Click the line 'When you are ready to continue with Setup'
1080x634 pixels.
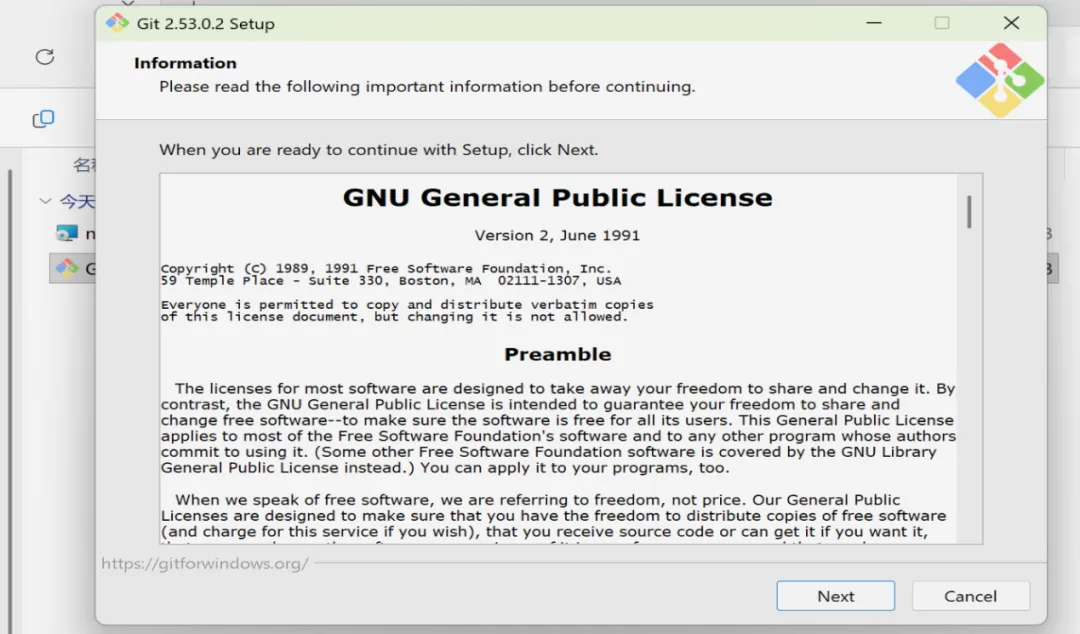[x=379, y=150]
